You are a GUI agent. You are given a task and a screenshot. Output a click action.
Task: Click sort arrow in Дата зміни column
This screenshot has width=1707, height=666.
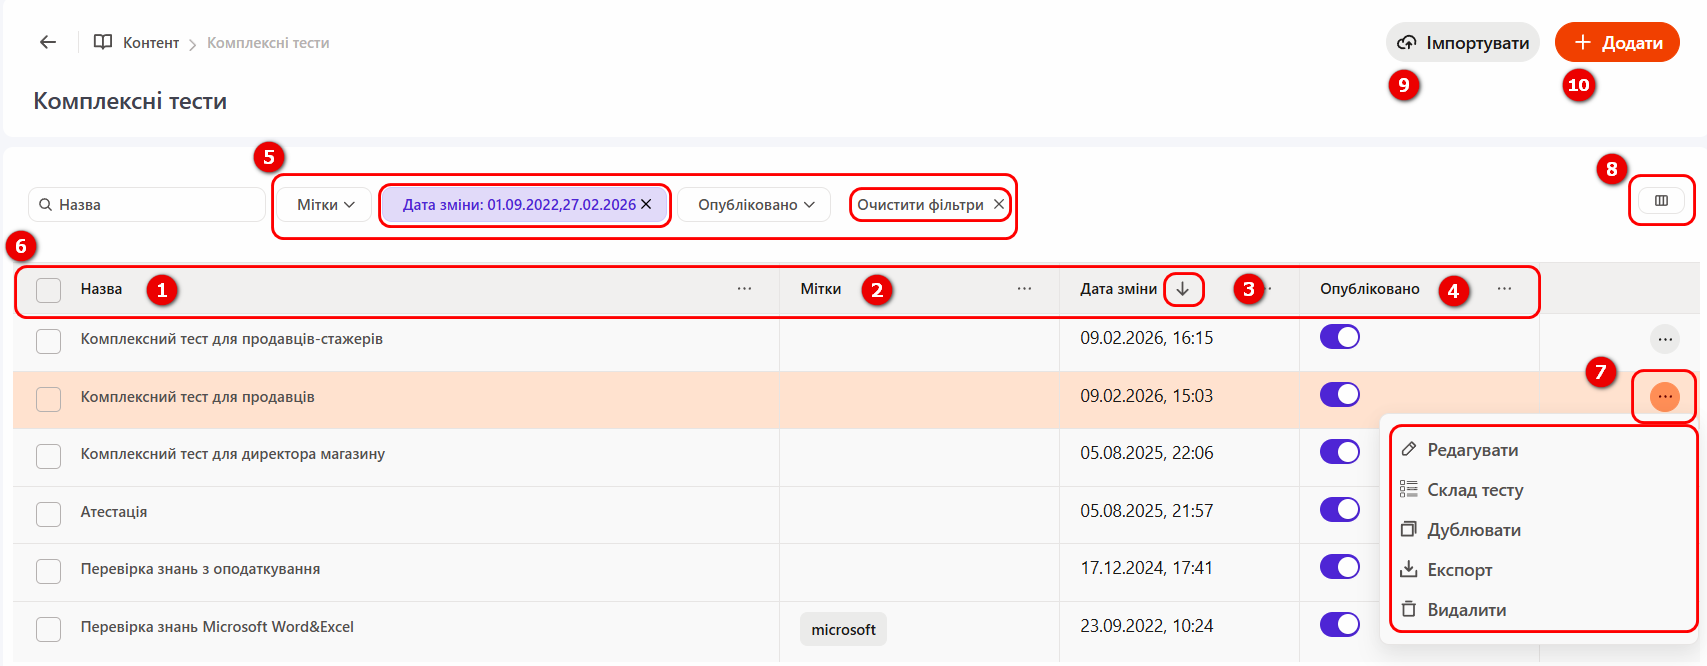1183,289
